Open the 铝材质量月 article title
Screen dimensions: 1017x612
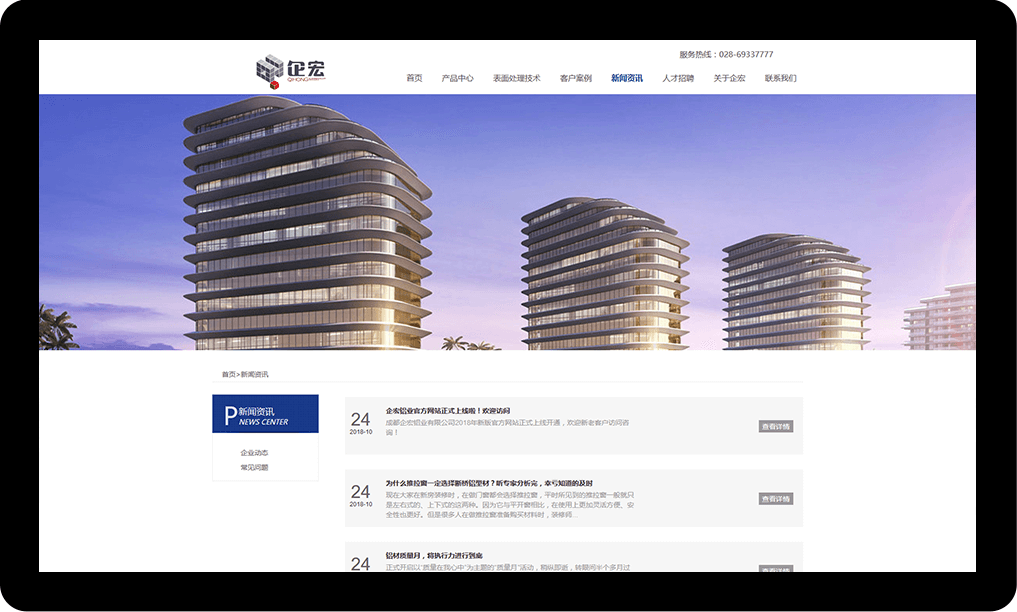434,555
